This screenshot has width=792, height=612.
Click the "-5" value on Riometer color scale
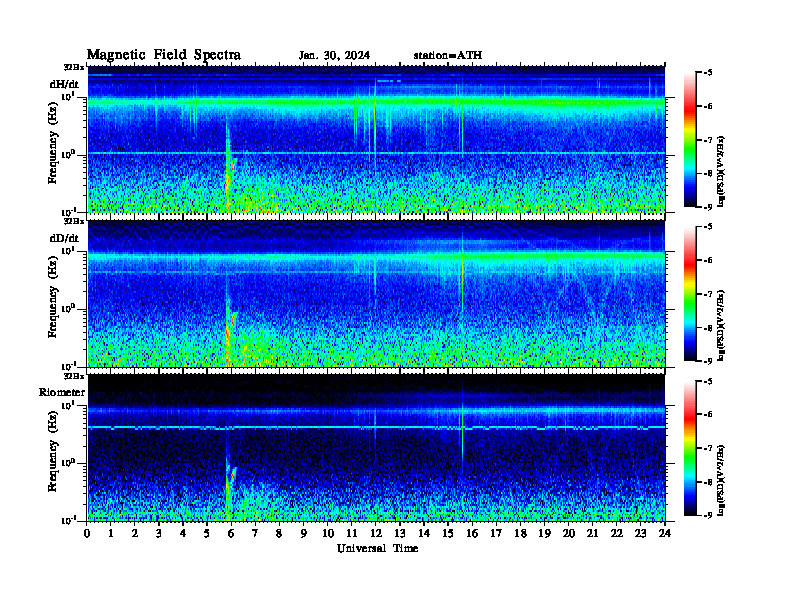click(x=708, y=381)
